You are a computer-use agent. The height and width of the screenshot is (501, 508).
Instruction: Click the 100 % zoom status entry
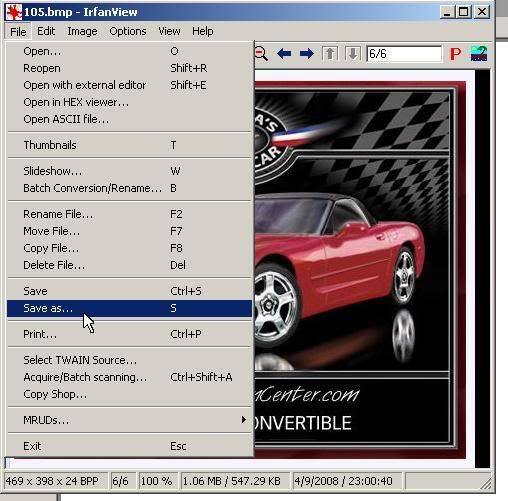point(156,481)
